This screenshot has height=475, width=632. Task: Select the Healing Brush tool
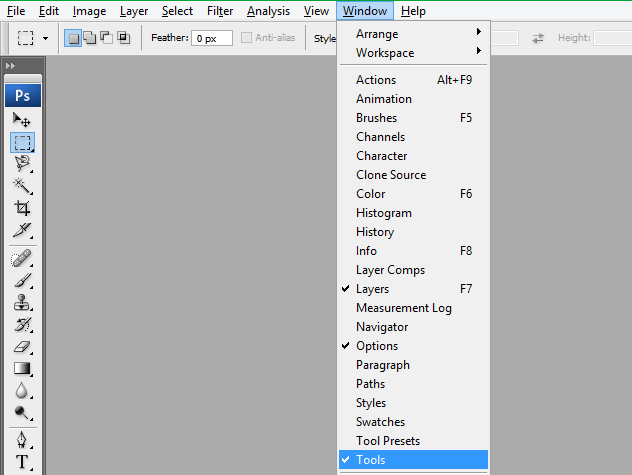(22, 258)
